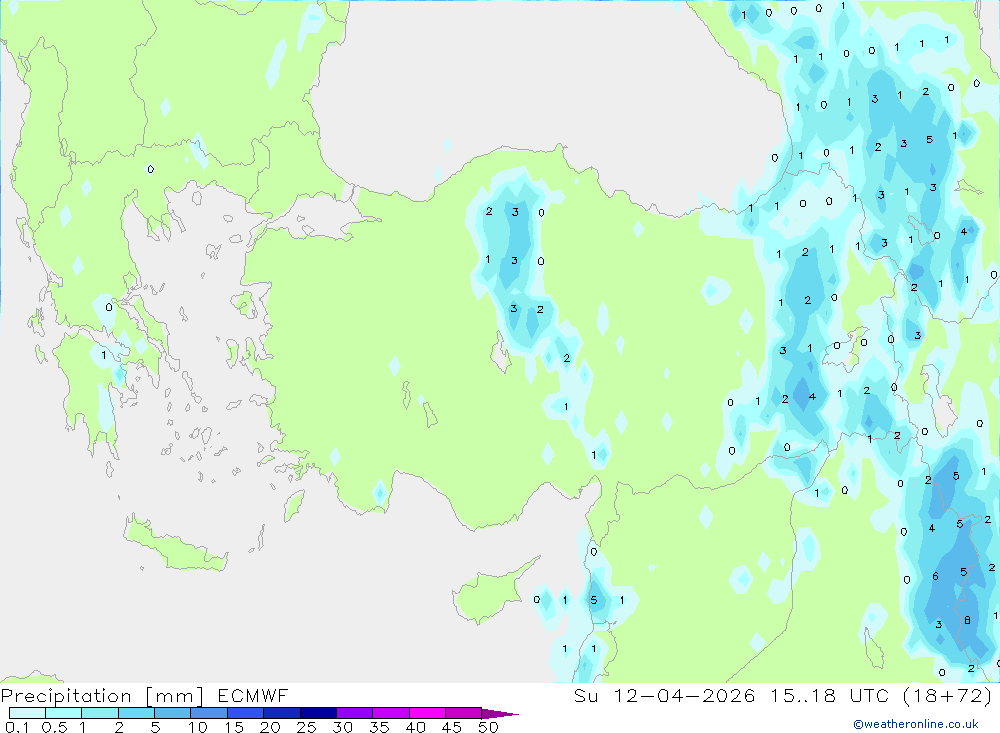Click the 0.5 legend scale label

pyautogui.click(x=54, y=727)
